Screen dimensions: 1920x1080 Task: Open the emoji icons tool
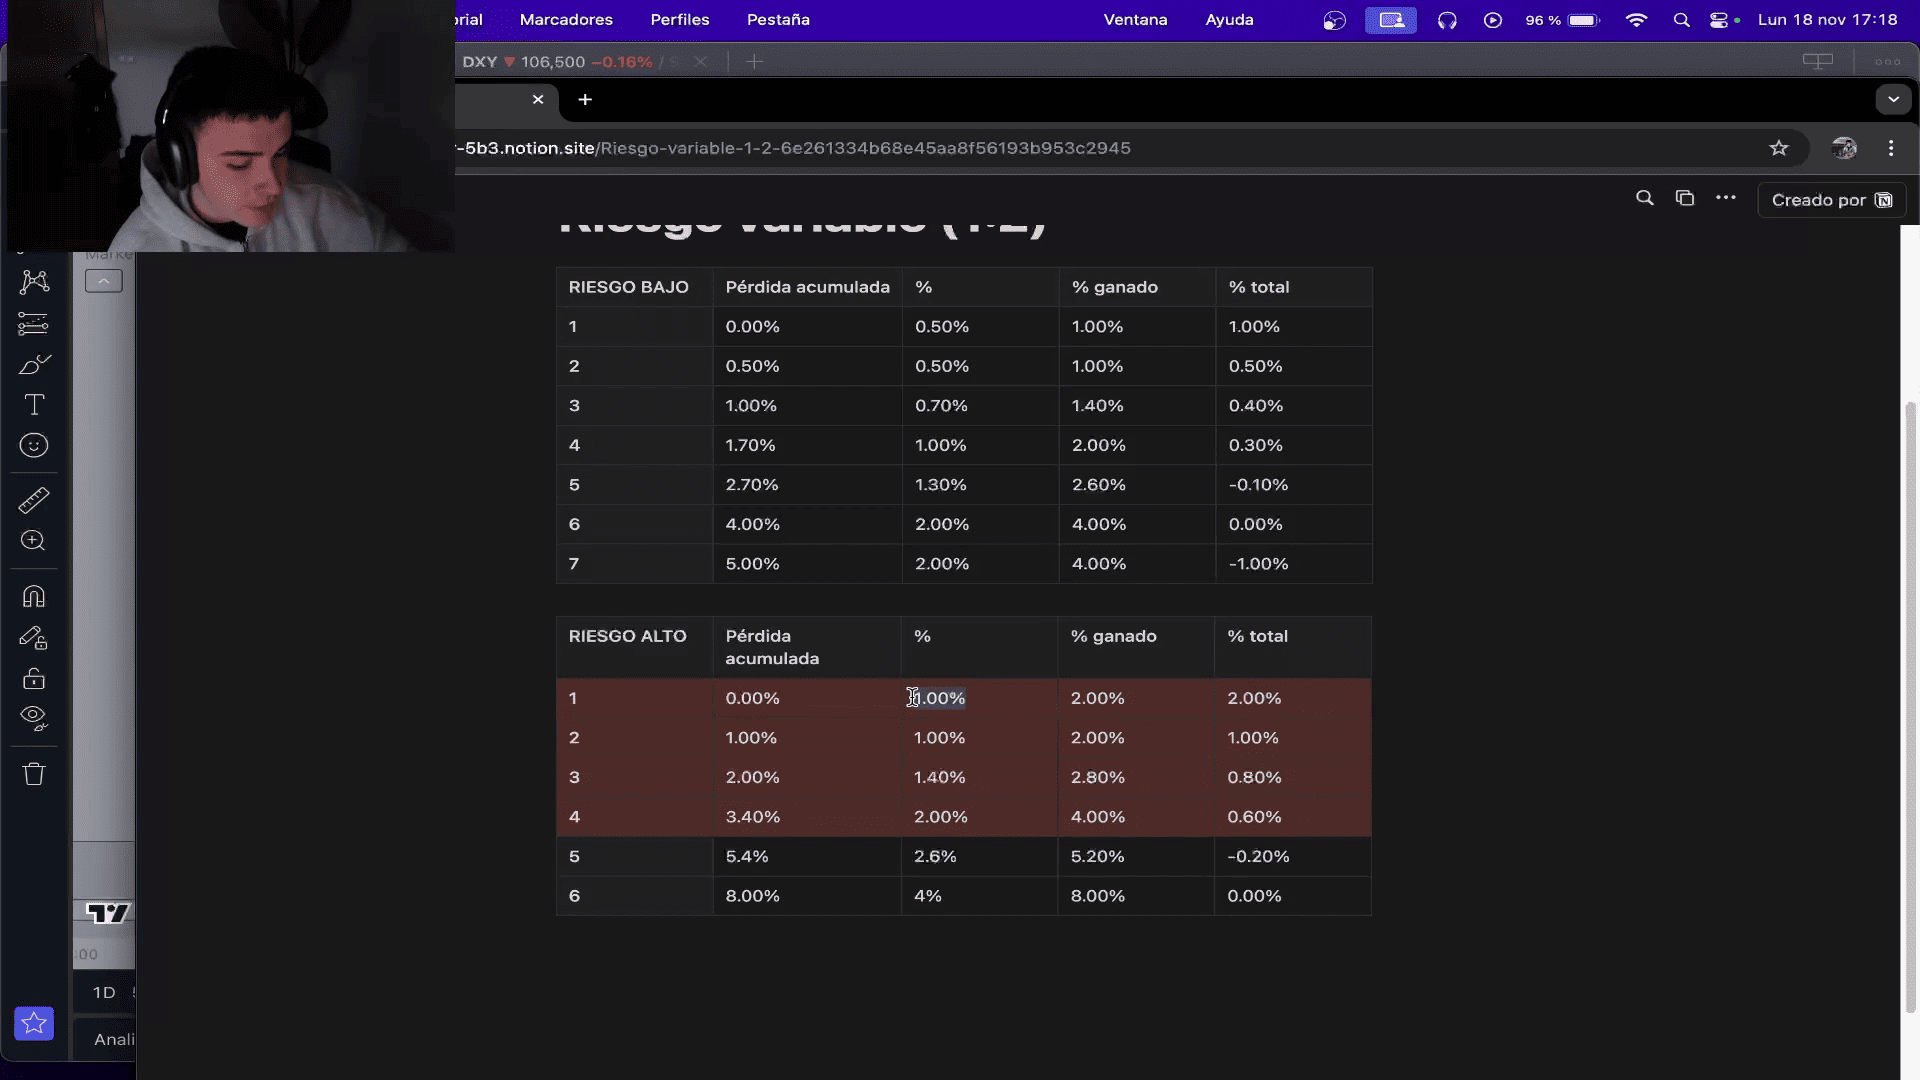coord(34,446)
